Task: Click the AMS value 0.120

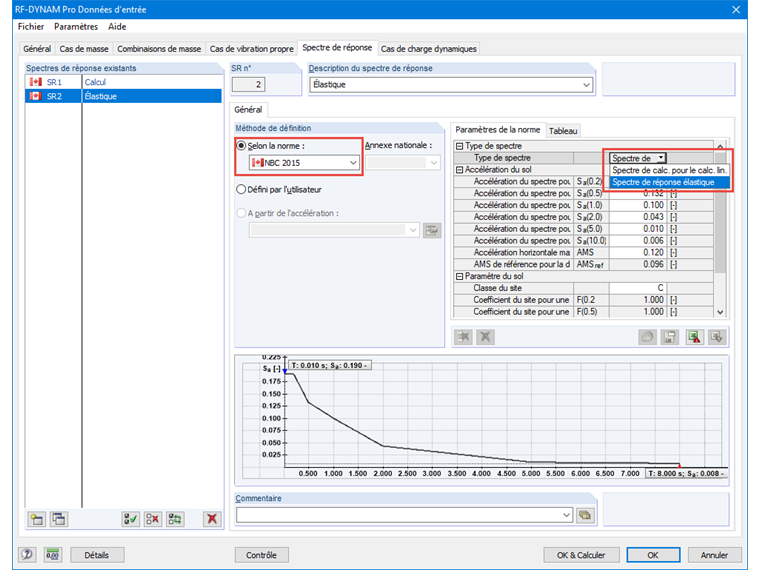Action: tap(638, 253)
